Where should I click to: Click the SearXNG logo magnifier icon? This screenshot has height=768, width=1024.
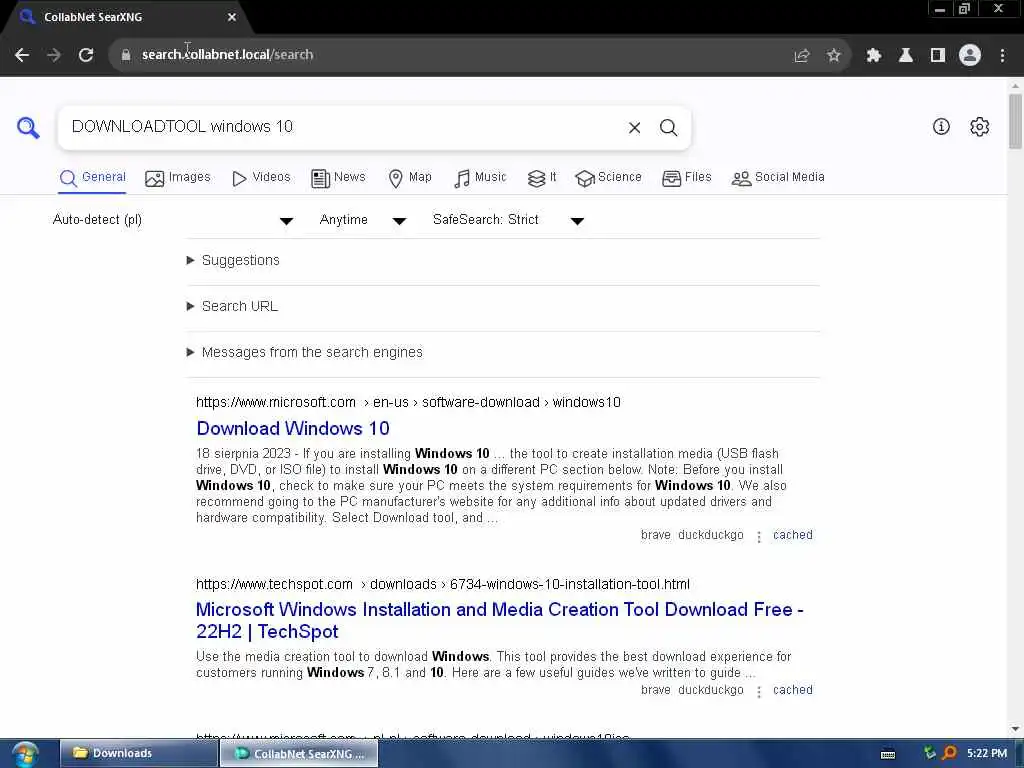pos(28,127)
